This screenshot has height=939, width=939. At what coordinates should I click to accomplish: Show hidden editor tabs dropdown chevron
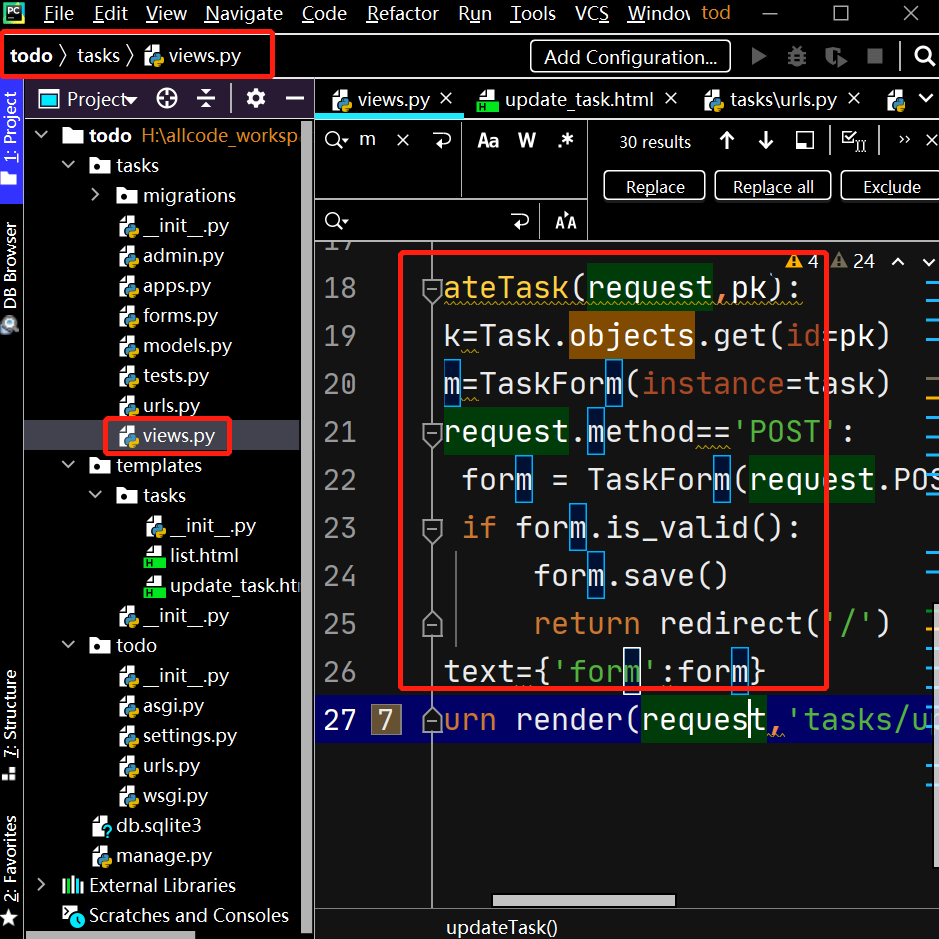(926, 98)
